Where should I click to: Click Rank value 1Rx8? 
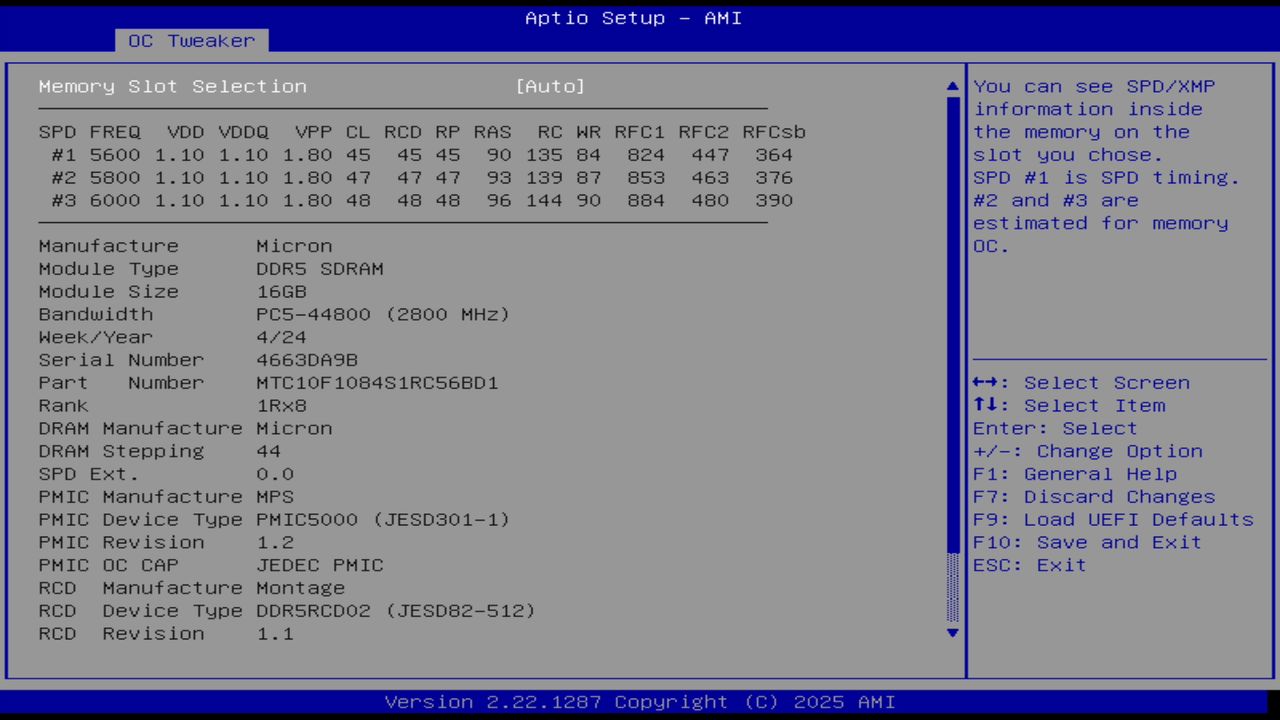tap(282, 406)
